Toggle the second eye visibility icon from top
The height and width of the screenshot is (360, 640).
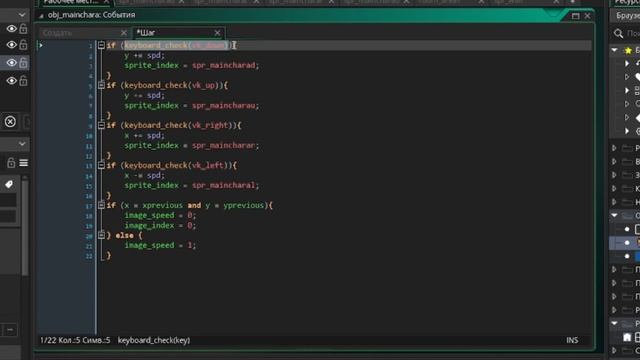click(11, 44)
